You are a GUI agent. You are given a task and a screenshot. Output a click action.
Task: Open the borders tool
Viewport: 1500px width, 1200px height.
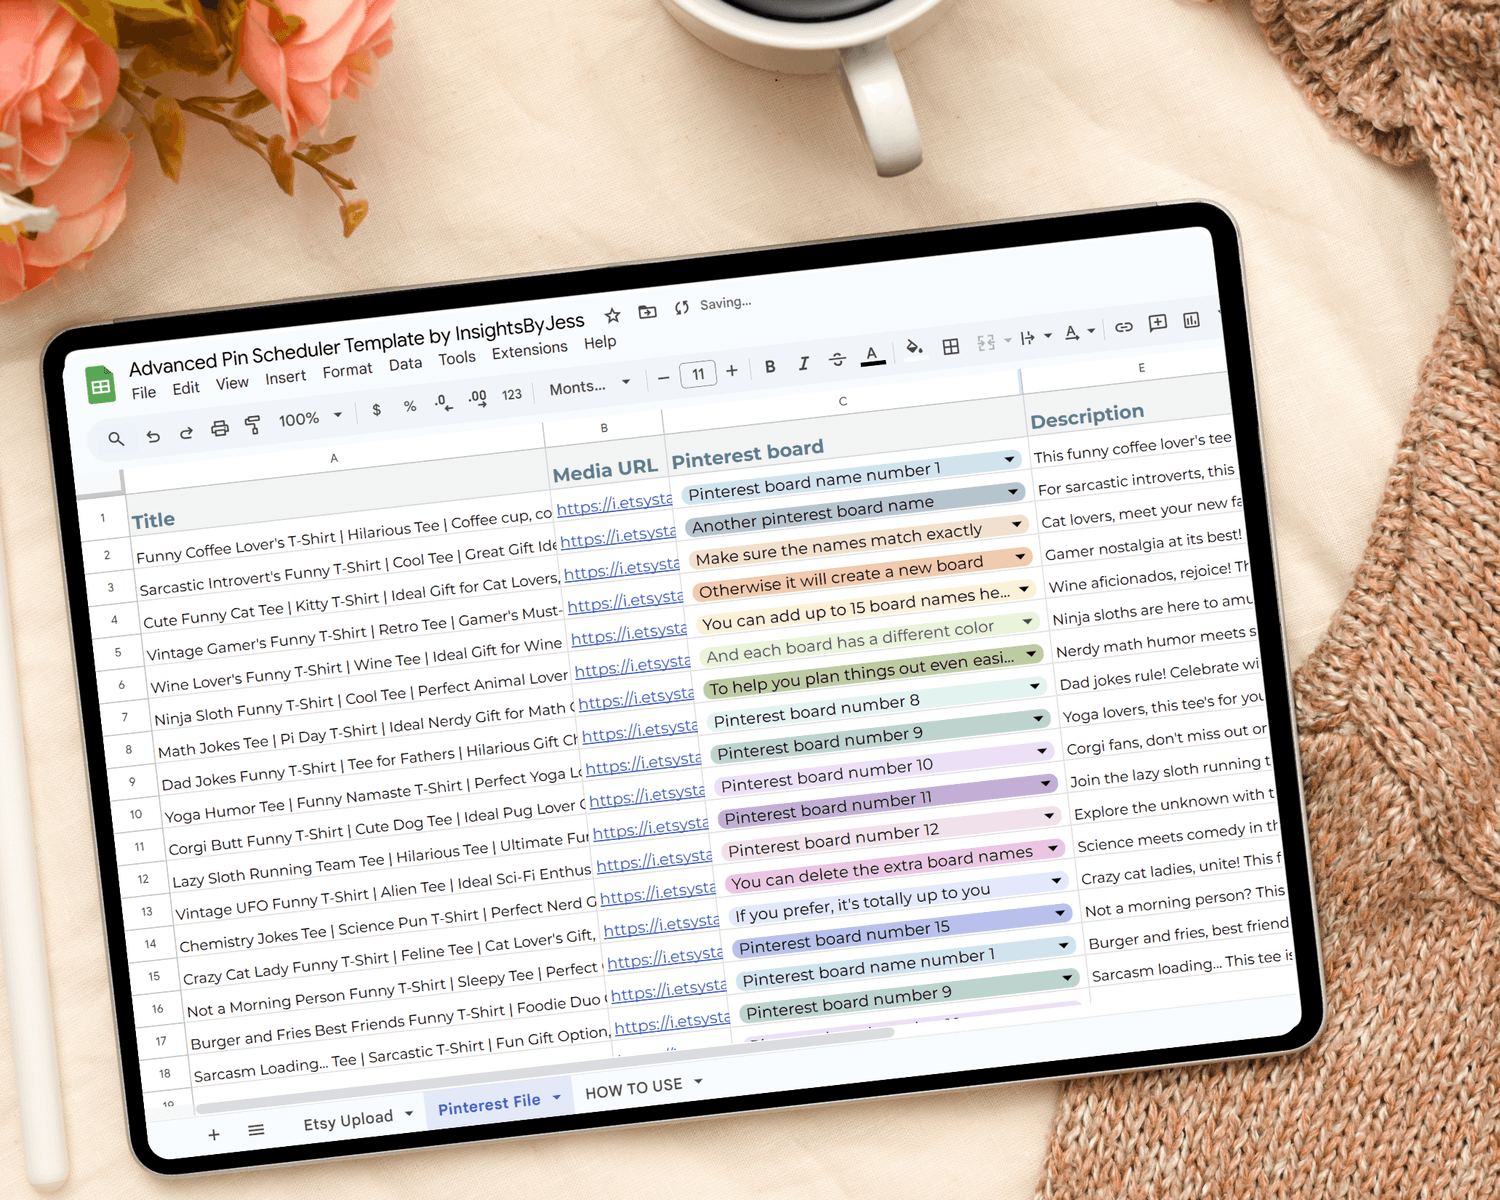[x=951, y=346]
